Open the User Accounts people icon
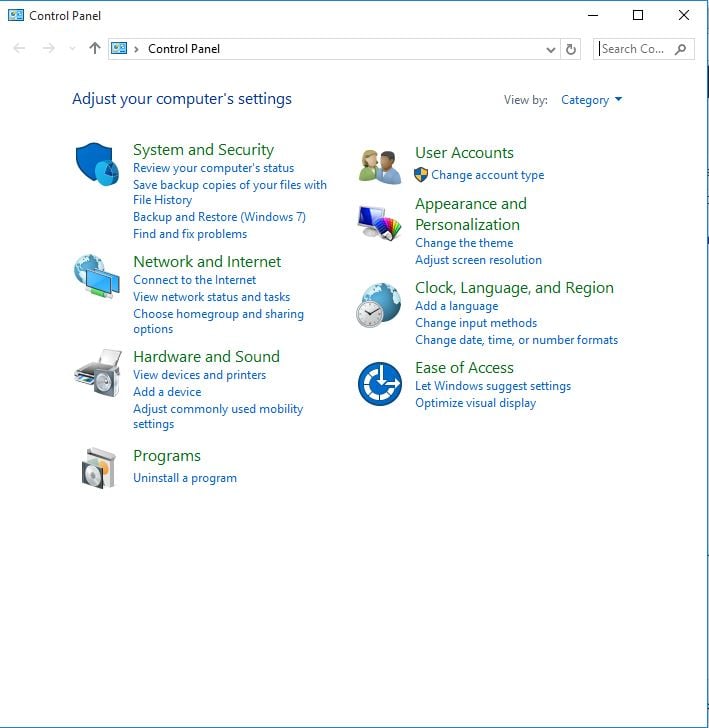 coord(380,167)
